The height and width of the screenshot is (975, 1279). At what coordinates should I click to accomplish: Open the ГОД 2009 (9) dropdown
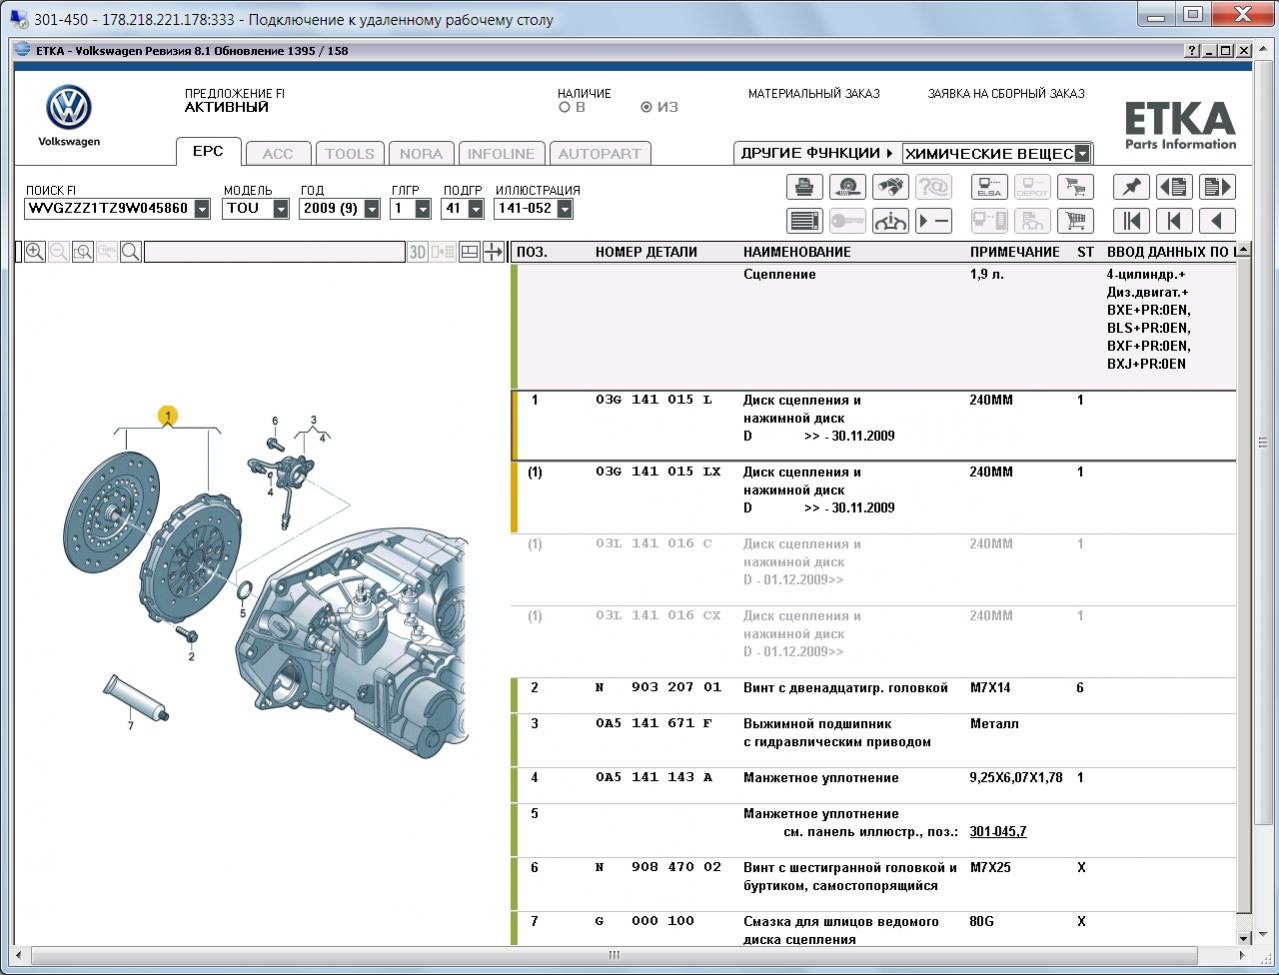pyautogui.click(x=372, y=209)
